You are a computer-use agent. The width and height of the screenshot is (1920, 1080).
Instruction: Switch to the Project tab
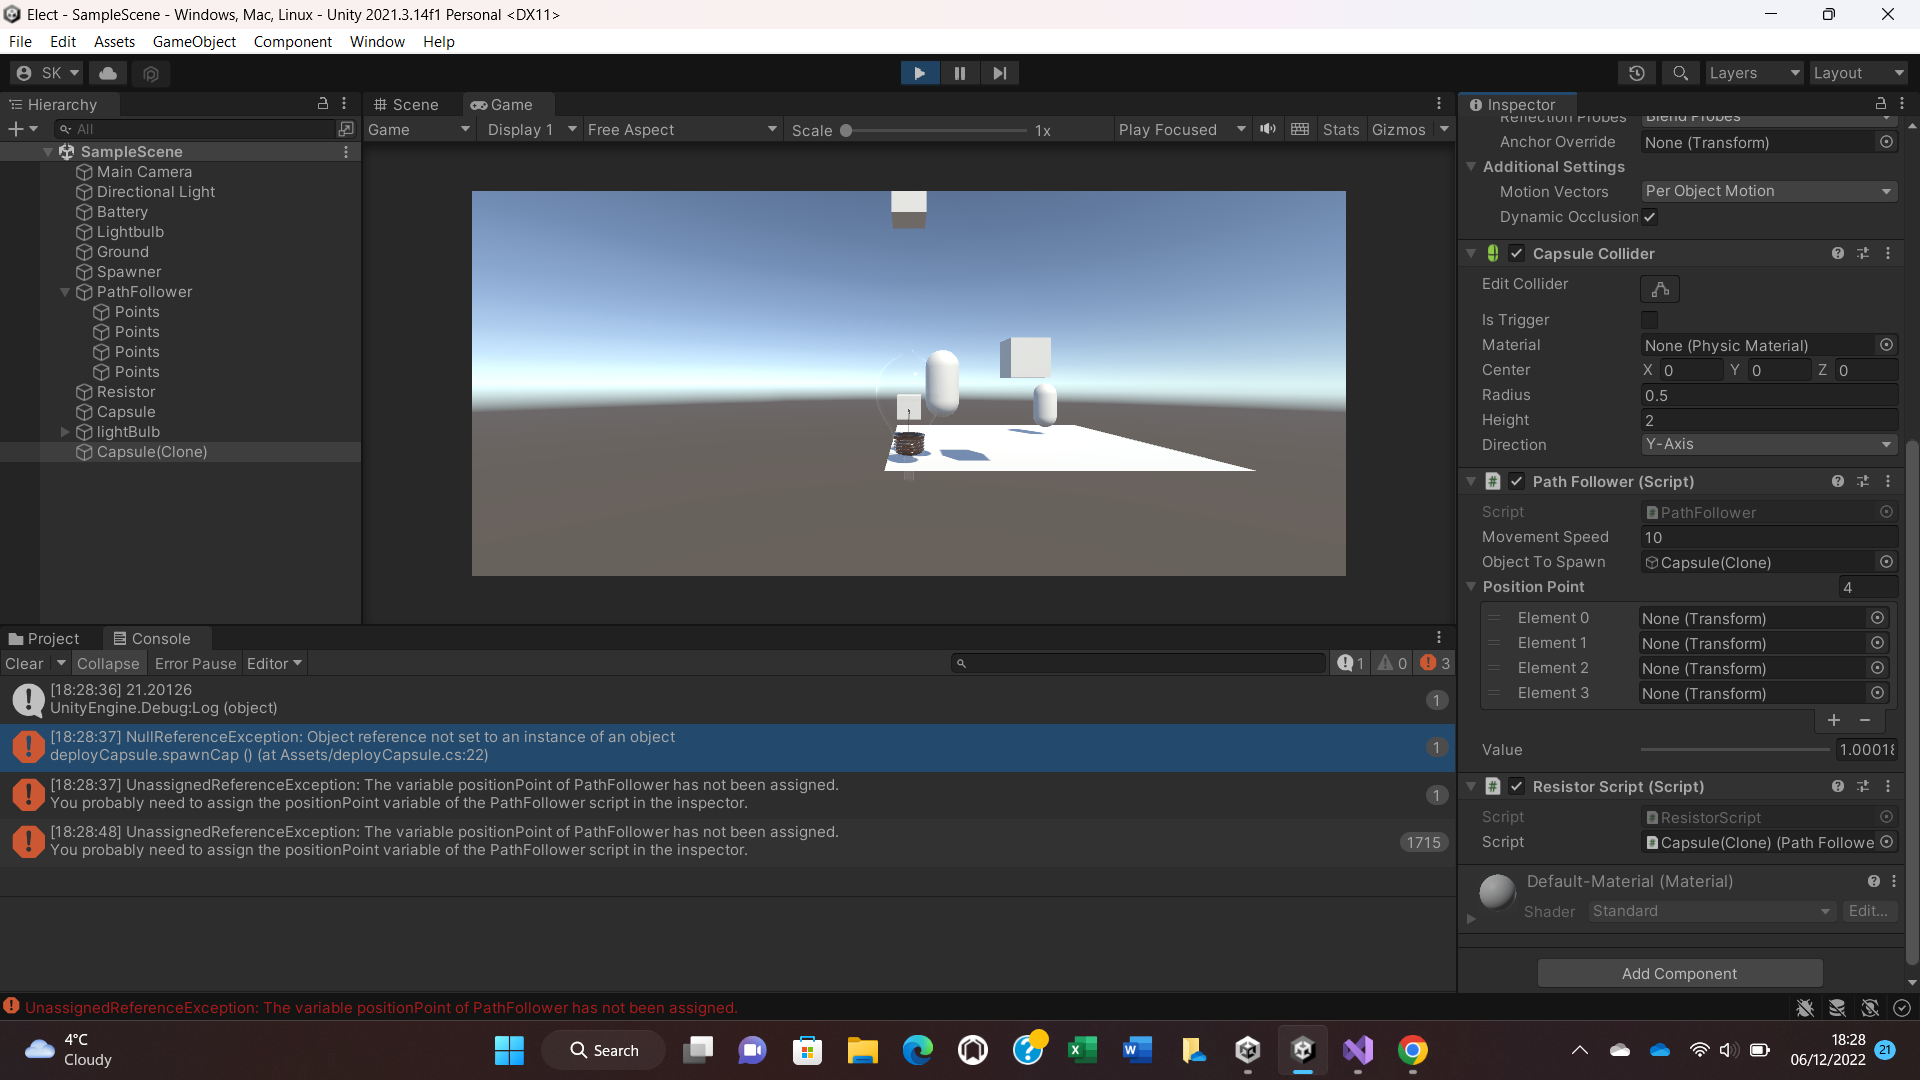coord(45,638)
